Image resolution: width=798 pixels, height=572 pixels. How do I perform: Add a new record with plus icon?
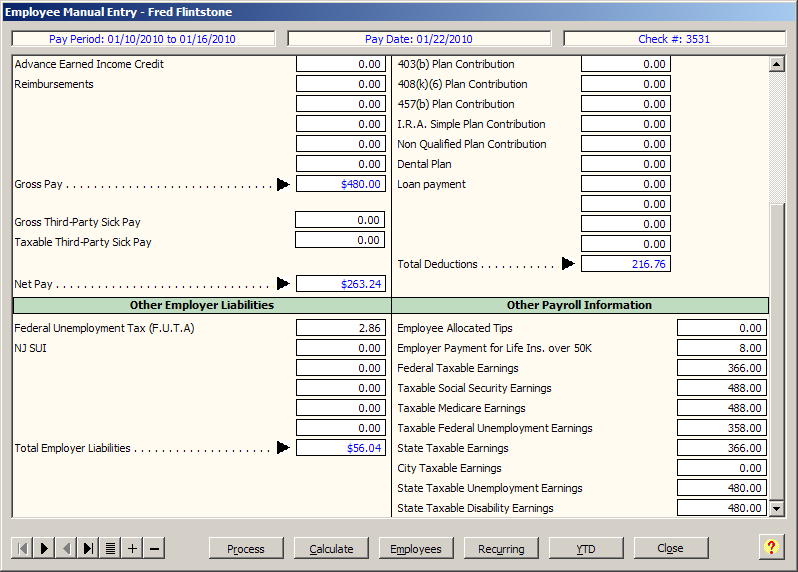tap(132, 548)
